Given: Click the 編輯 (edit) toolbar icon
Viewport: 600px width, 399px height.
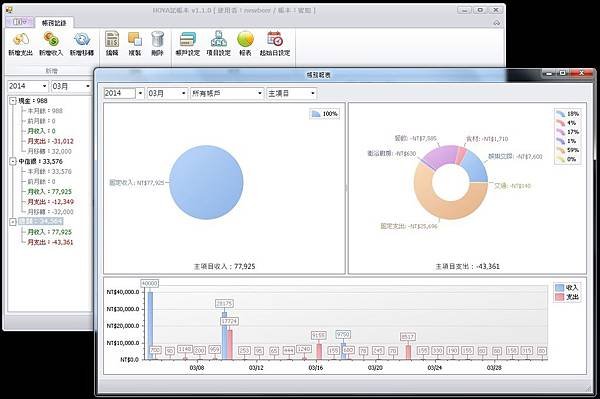Looking at the screenshot, I should (x=112, y=39).
